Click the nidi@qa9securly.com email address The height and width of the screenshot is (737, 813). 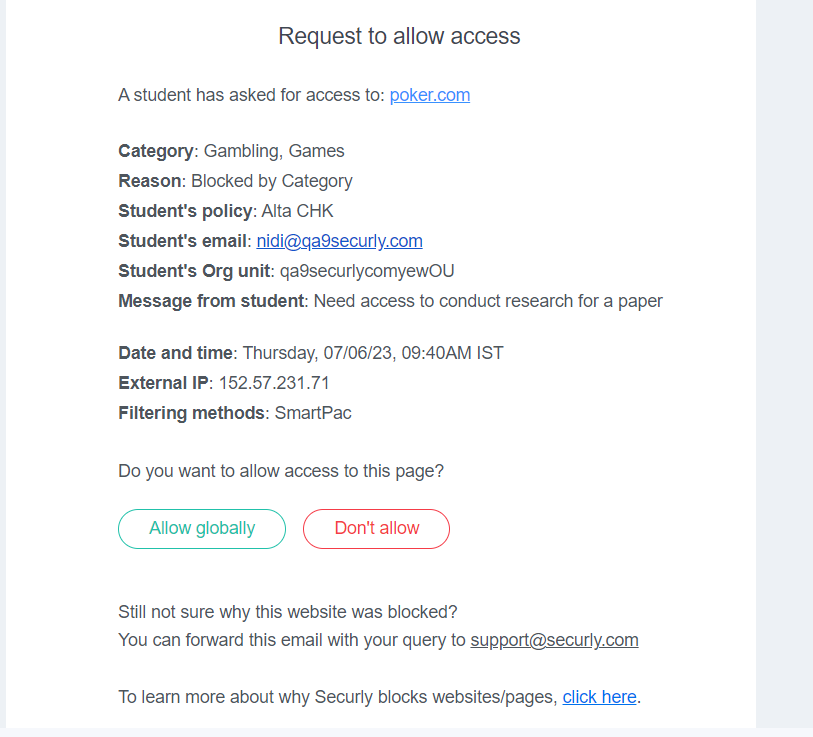340,241
